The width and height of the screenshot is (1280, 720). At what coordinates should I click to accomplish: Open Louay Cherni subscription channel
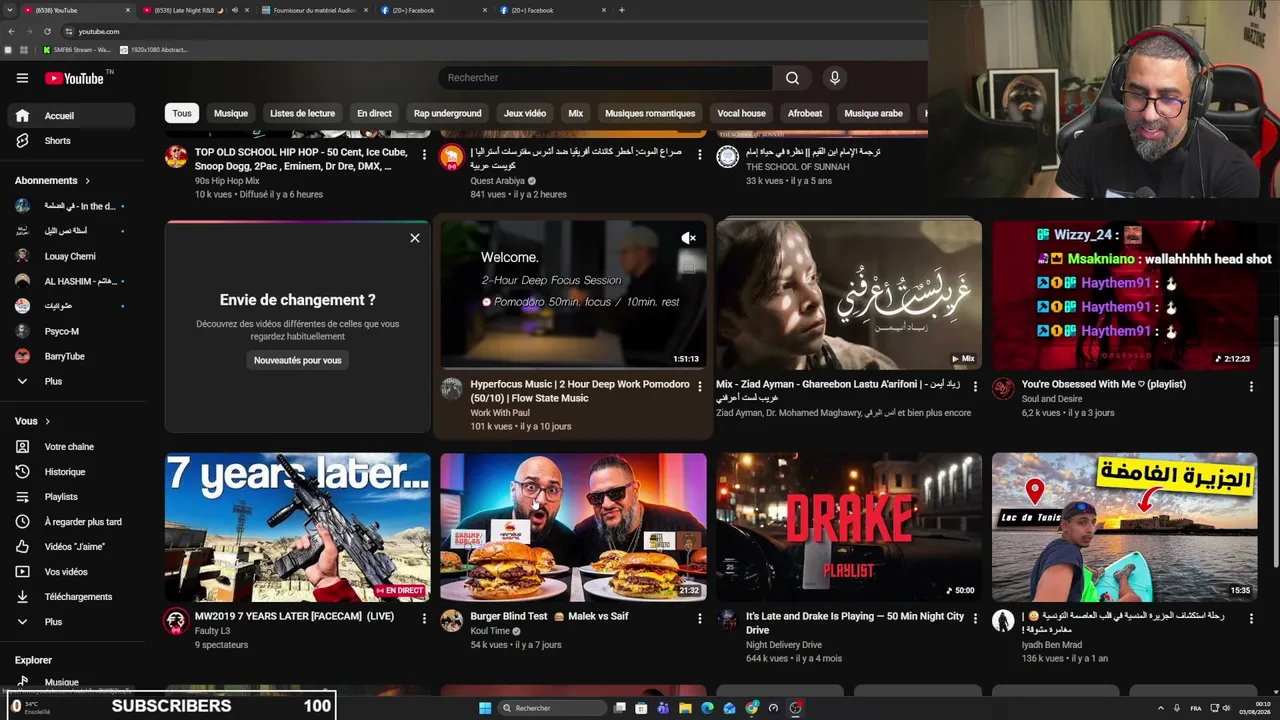(70, 256)
